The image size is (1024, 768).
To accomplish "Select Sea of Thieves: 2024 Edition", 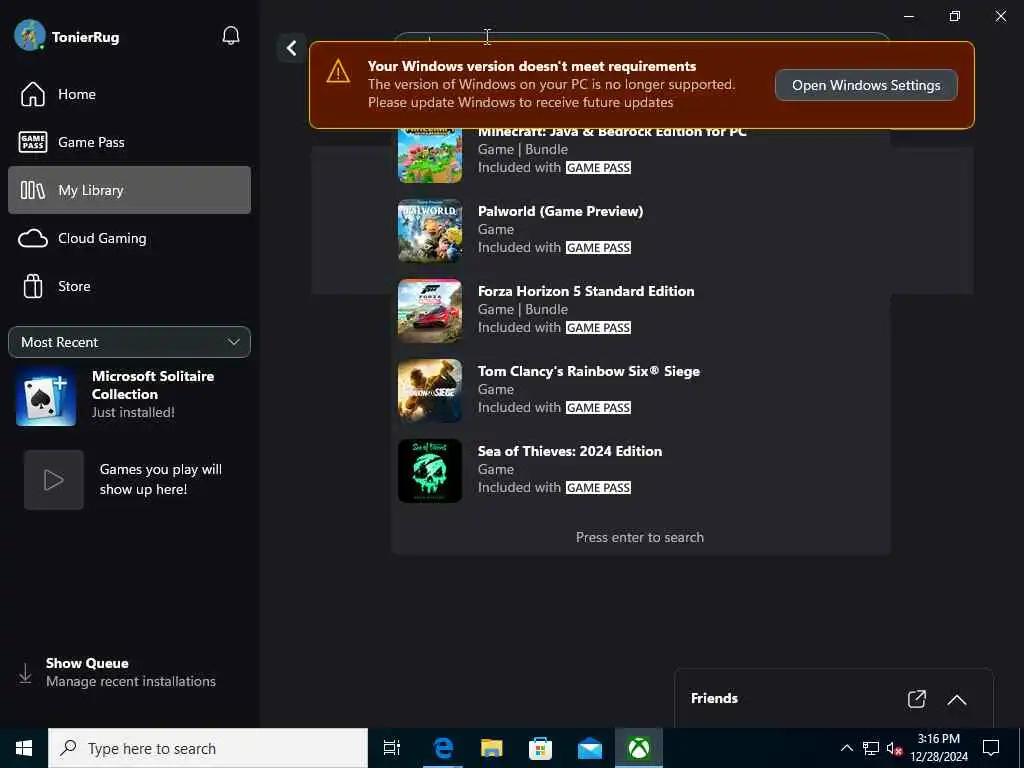I will (x=641, y=470).
